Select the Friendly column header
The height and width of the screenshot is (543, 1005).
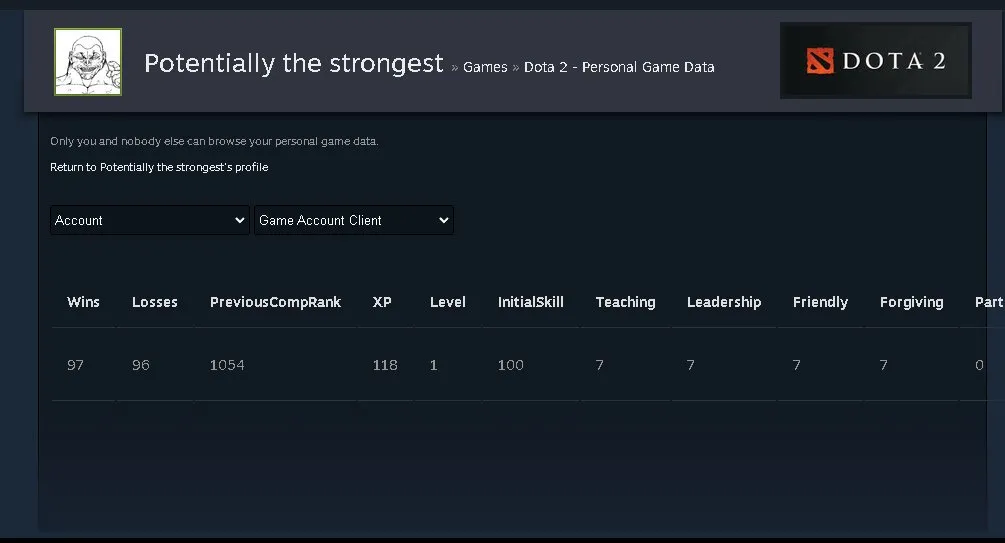point(820,302)
